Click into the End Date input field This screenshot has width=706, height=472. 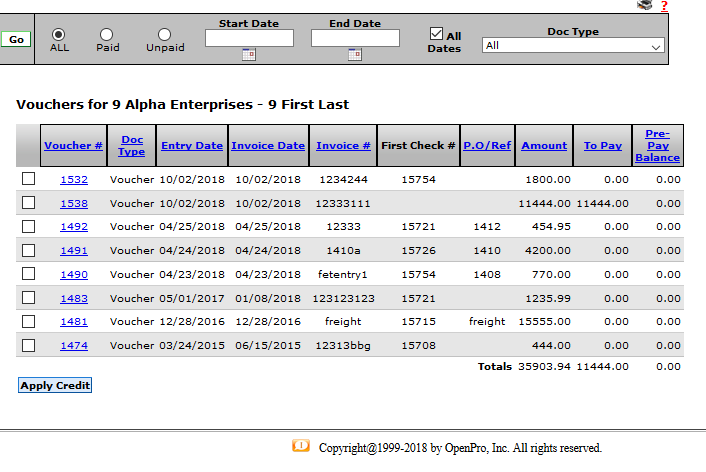point(355,38)
